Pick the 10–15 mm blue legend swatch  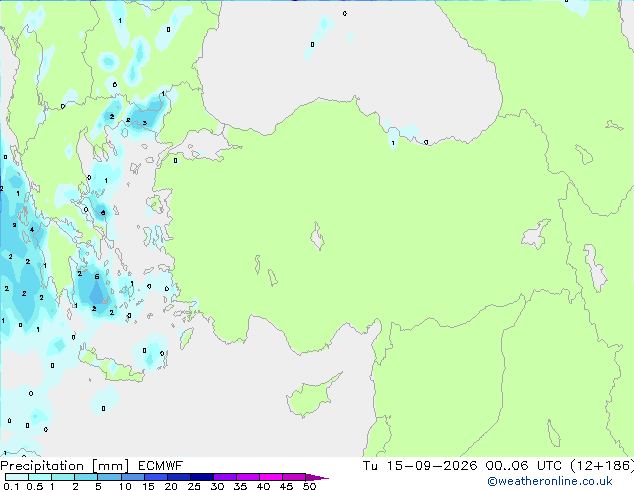(x=133, y=477)
